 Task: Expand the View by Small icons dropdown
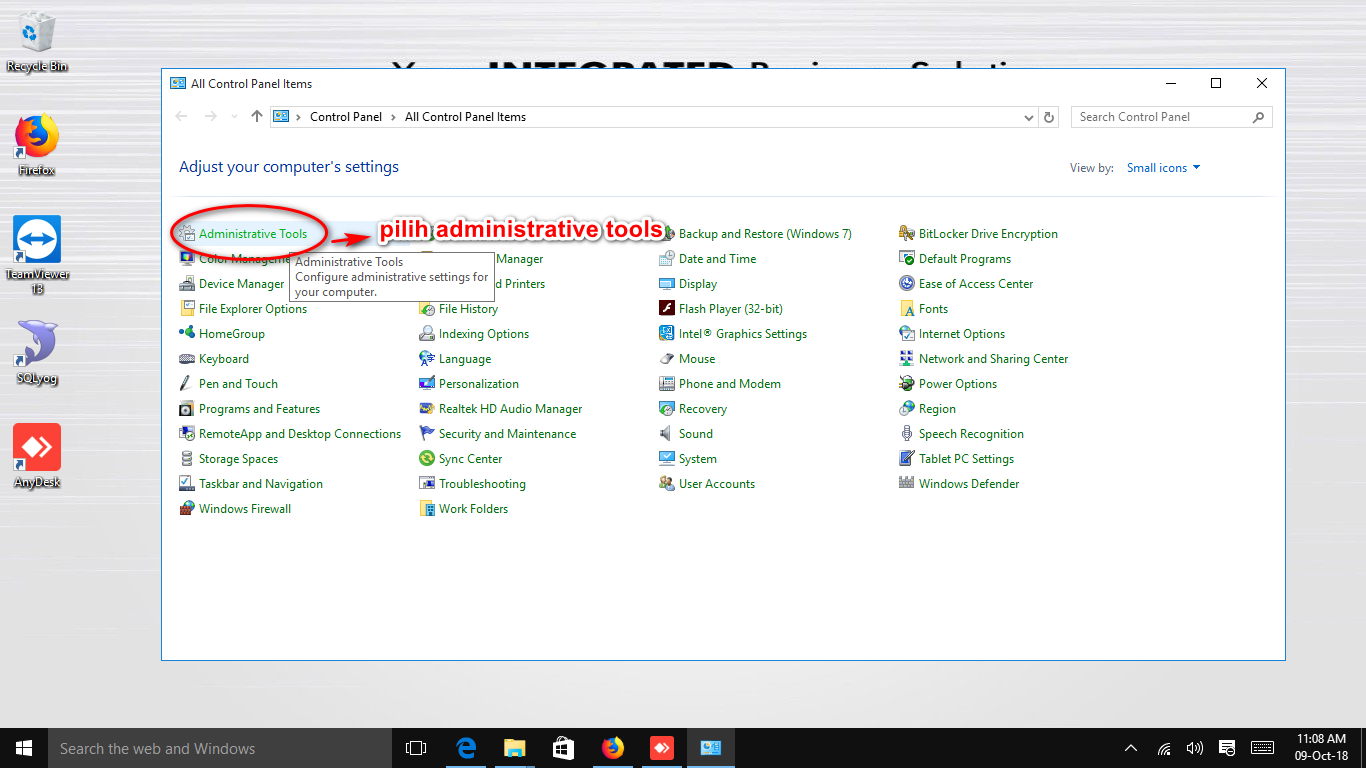1163,168
